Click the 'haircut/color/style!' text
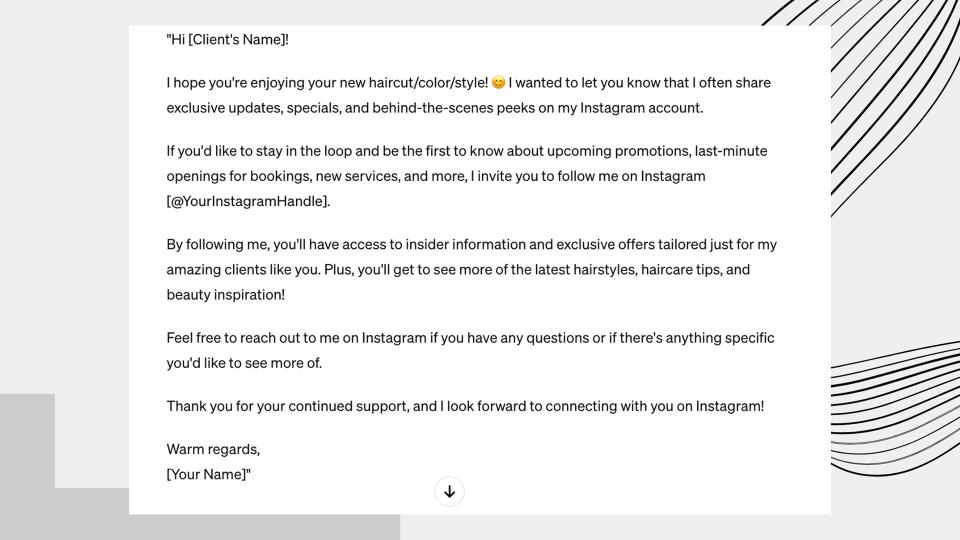Viewport: 960px width, 540px height. 429,83
